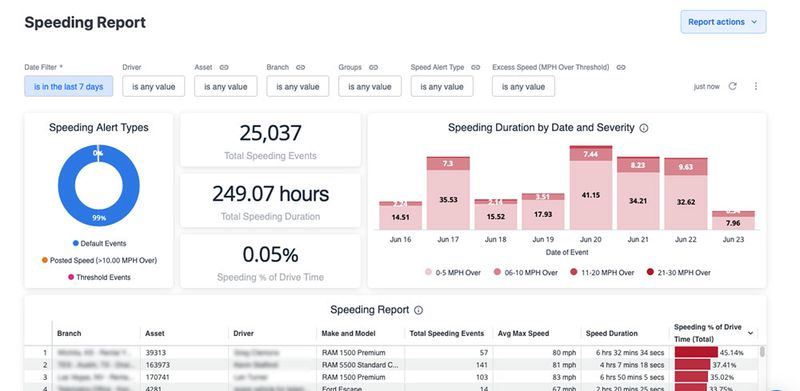Open the Driver filter 'is any value' button
Screen dimensions: 800x391
click(154, 86)
